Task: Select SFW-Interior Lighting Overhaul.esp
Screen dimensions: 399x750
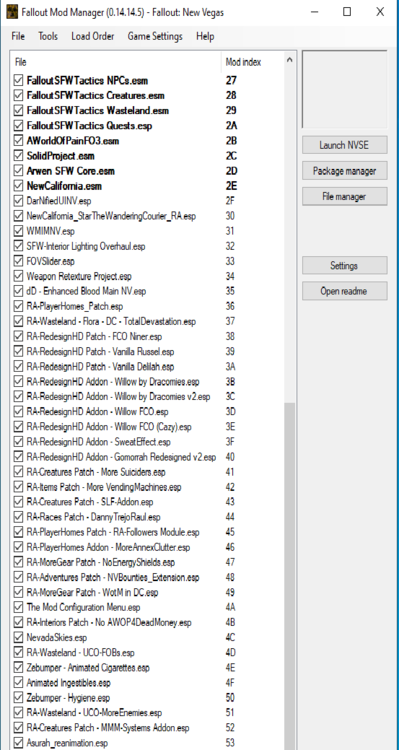Action: tap(86, 246)
